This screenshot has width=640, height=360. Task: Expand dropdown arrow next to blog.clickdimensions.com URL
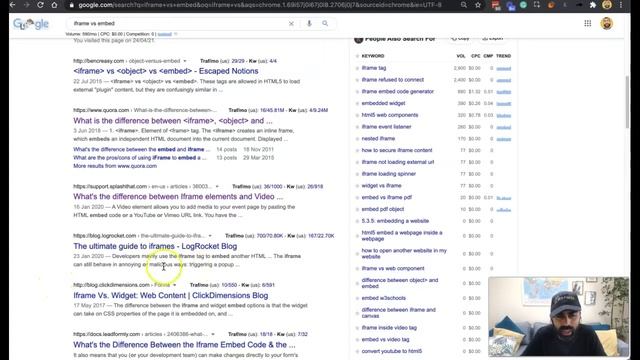click(x=175, y=285)
